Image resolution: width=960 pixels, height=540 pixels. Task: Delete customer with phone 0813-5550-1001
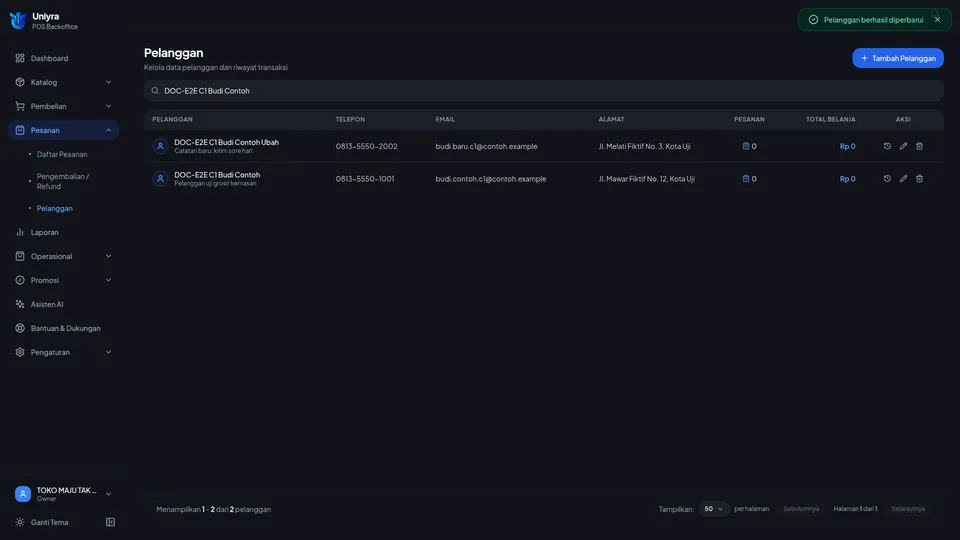click(x=919, y=179)
